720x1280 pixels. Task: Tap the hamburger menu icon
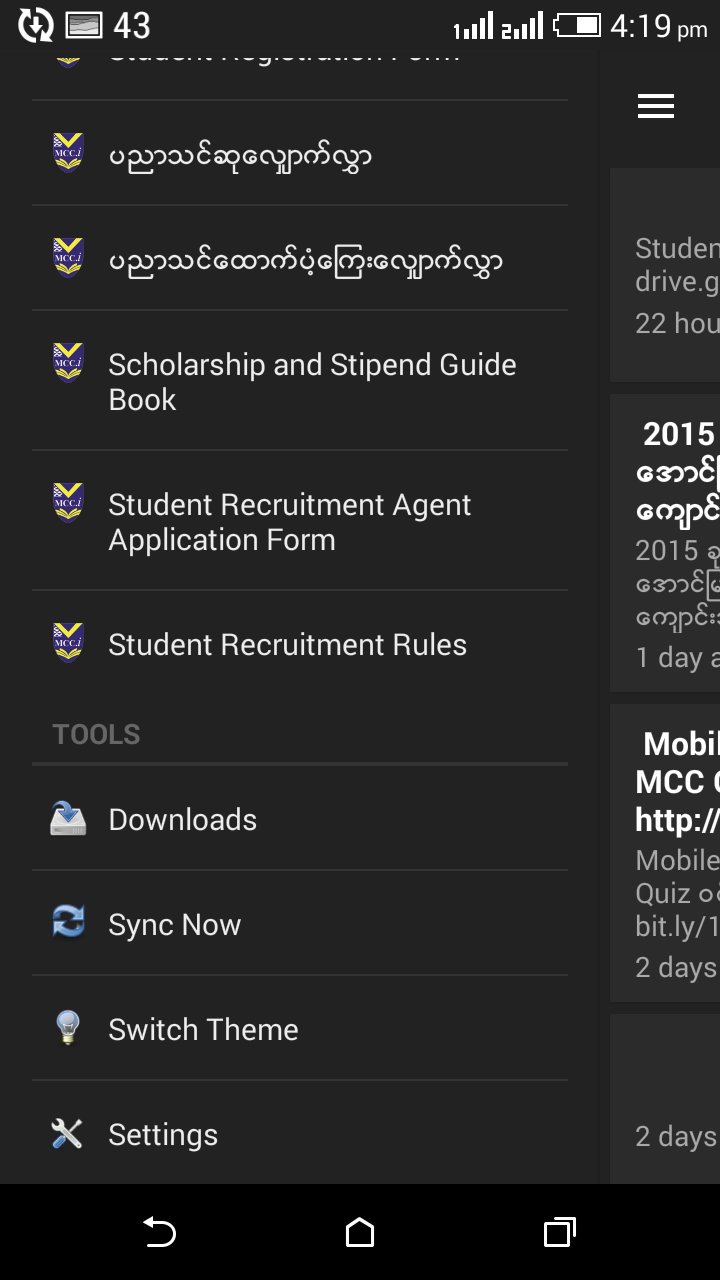tap(656, 106)
